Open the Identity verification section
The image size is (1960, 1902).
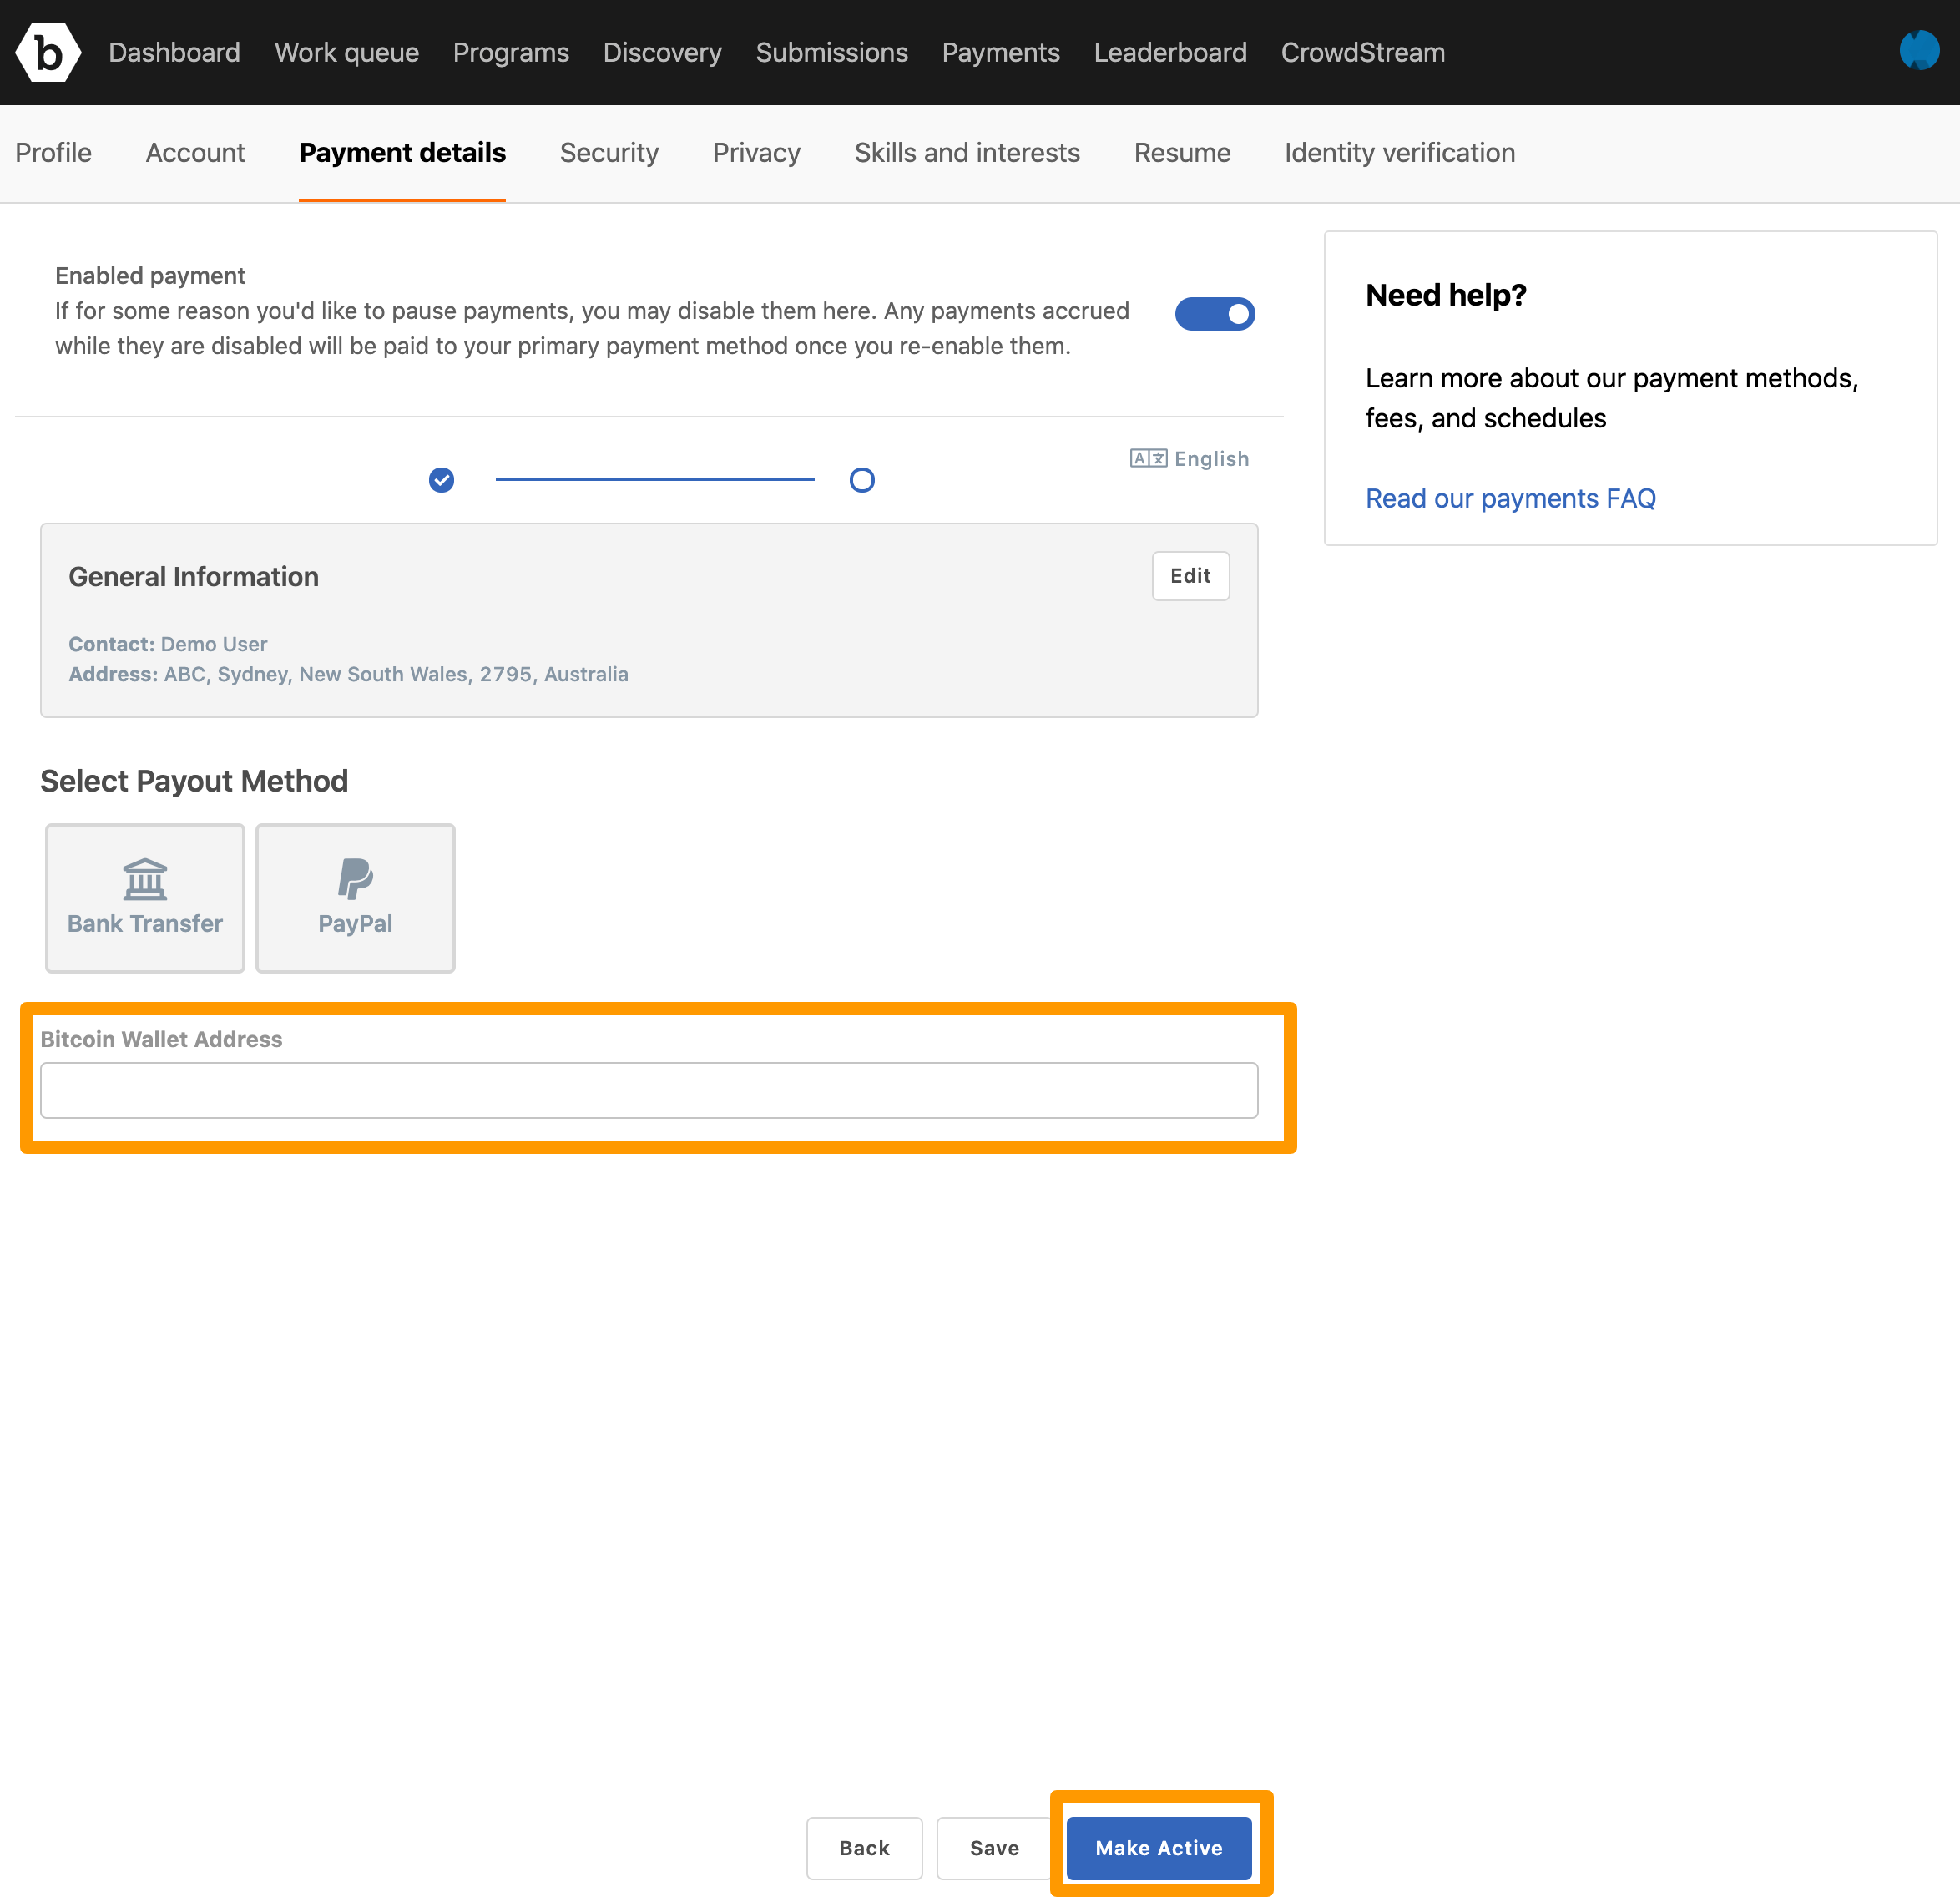click(x=1400, y=152)
